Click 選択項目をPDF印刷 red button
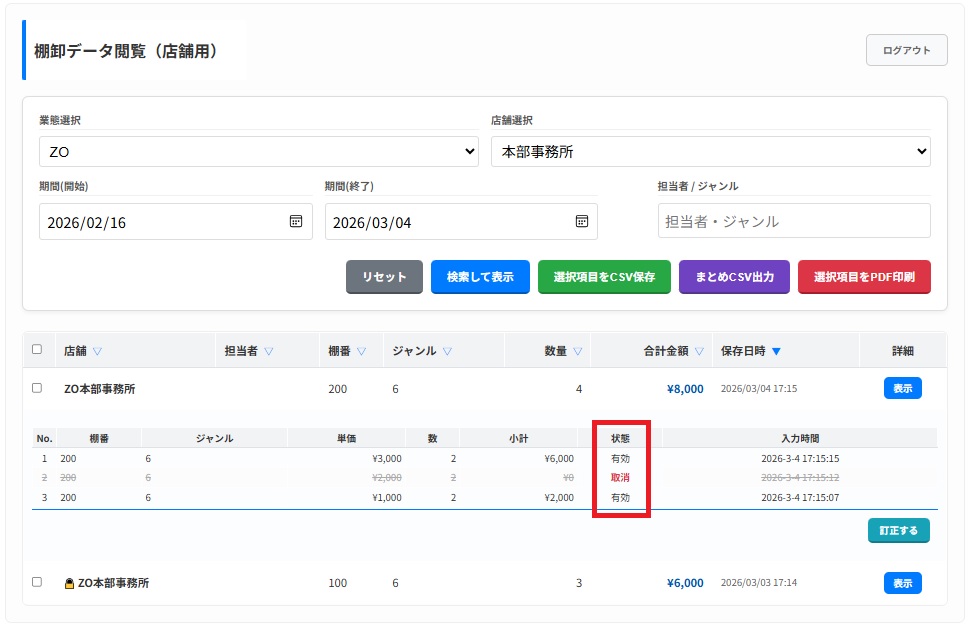Viewport: 968px width, 626px height. coord(864,277)
